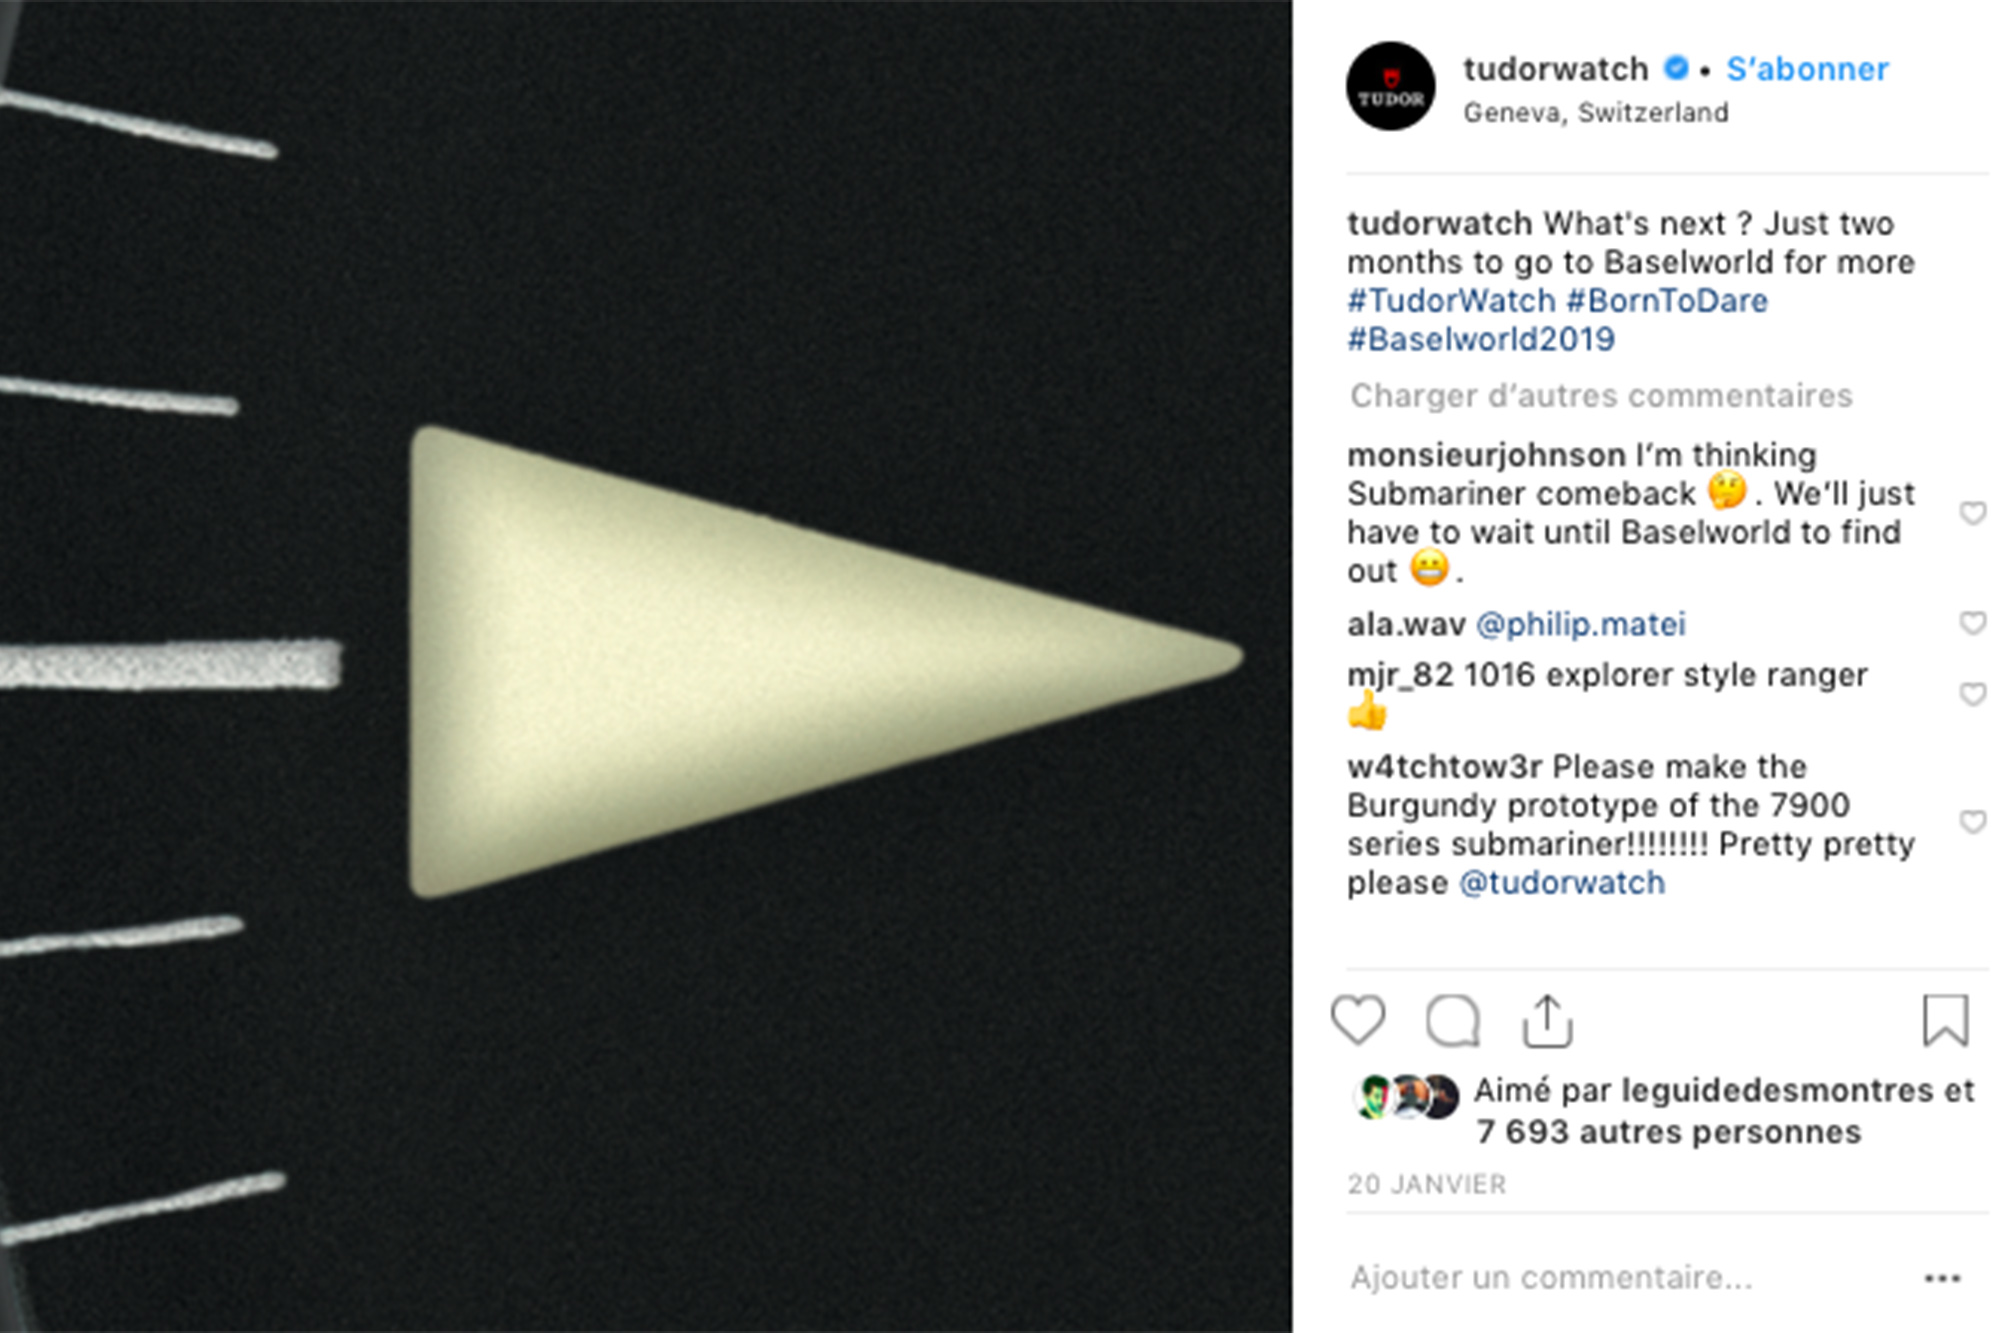This screenshot has width=2000, height=1333.
Task: Expand Charger d'autres commentaires
Action: 1601,396
